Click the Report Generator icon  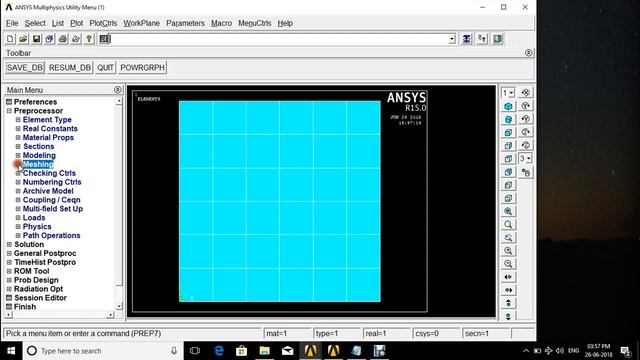(76, 39)
